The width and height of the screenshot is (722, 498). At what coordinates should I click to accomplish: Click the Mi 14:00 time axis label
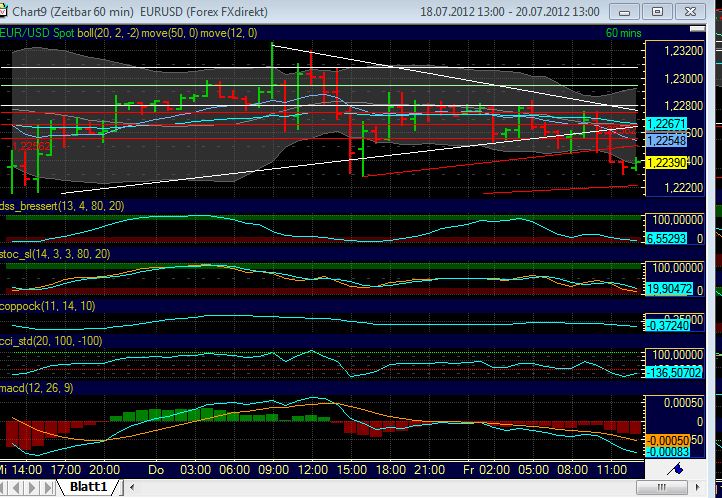[x=21, y=470]
